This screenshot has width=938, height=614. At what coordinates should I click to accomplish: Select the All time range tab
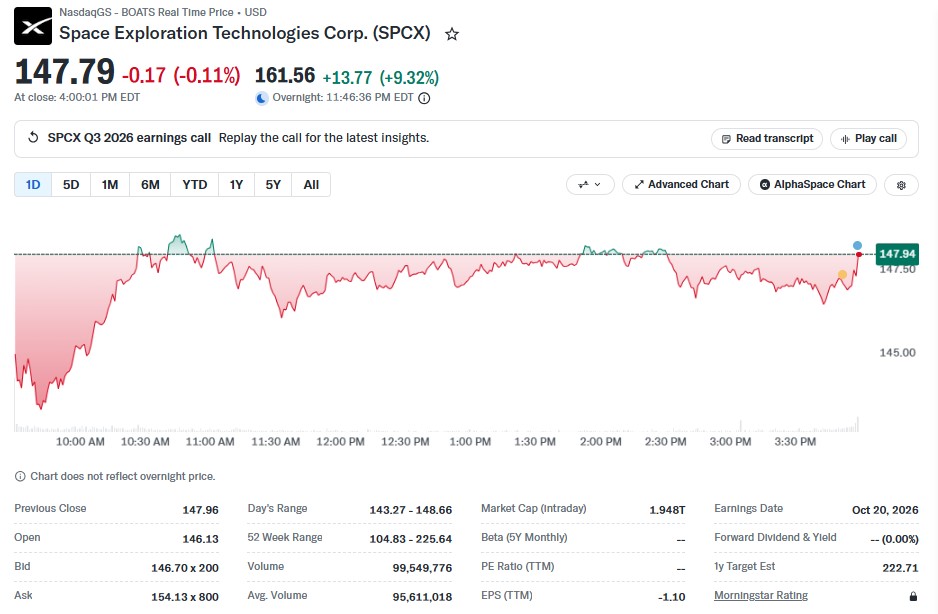[311, 185]
